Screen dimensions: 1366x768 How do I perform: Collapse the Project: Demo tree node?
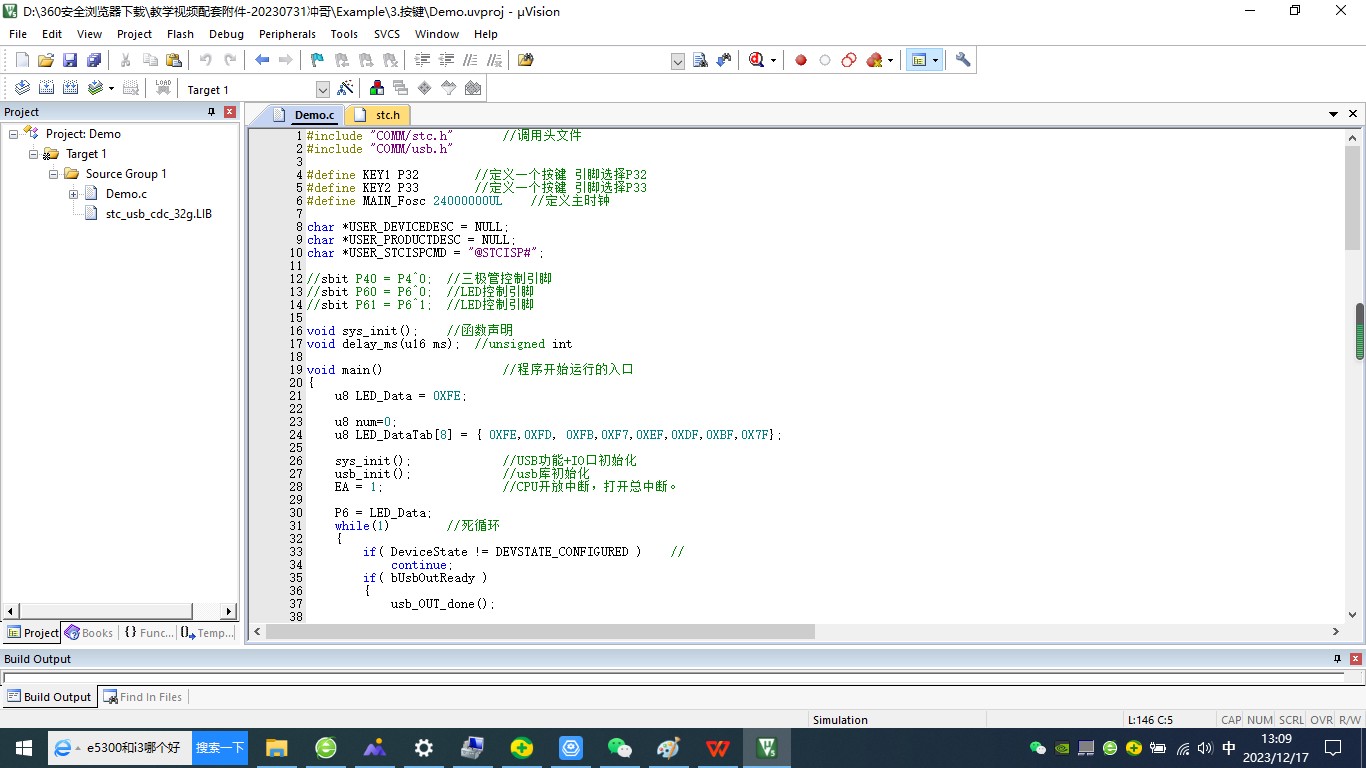pyautogui.click(x=13, y=134)
